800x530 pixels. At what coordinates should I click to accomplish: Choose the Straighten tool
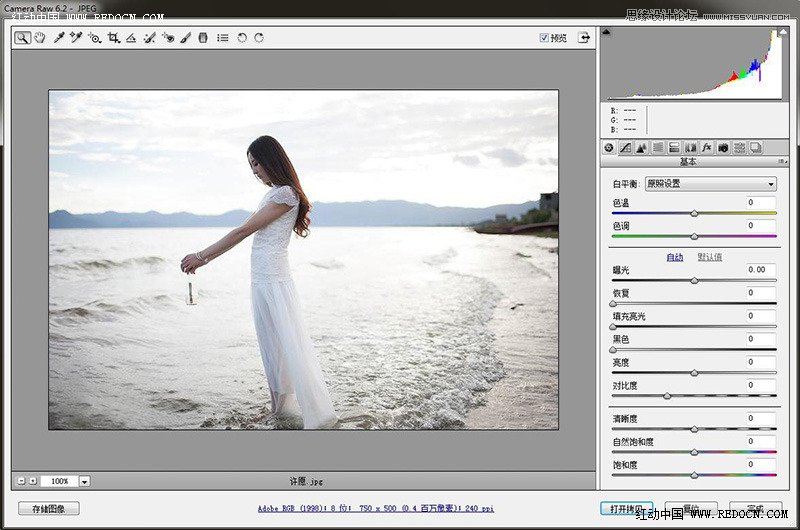click(x=131, y=38)
